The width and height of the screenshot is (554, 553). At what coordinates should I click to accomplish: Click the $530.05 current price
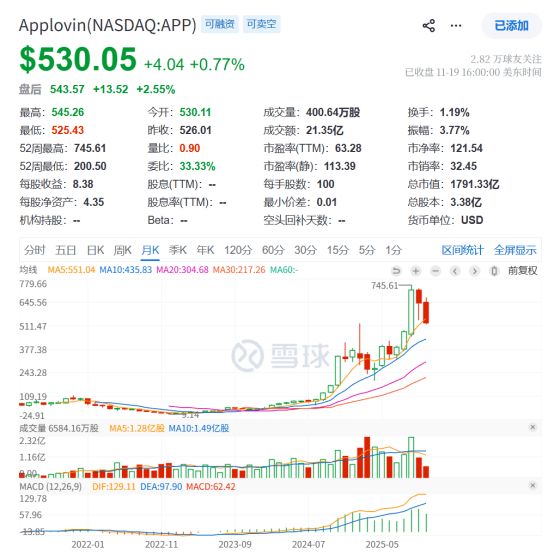tap(78, 59)
